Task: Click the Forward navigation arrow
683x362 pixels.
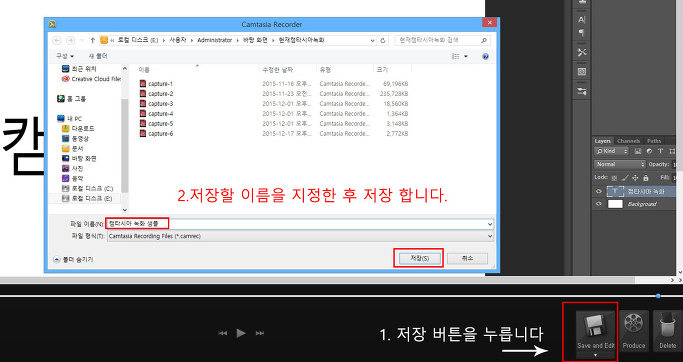Action: pos(70,40)
